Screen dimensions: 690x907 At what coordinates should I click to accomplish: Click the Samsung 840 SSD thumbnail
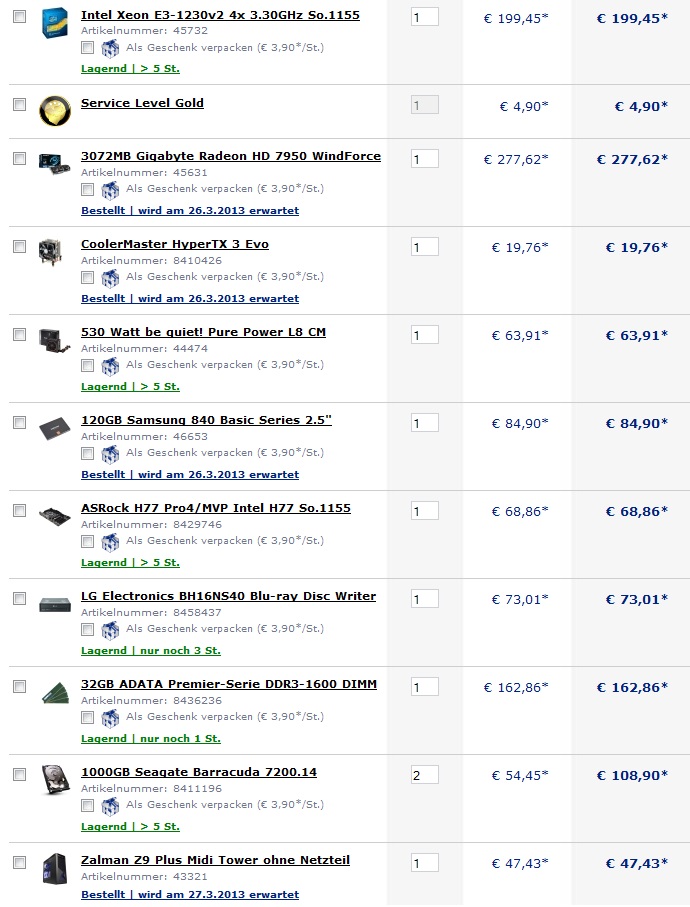pos(54,427)
